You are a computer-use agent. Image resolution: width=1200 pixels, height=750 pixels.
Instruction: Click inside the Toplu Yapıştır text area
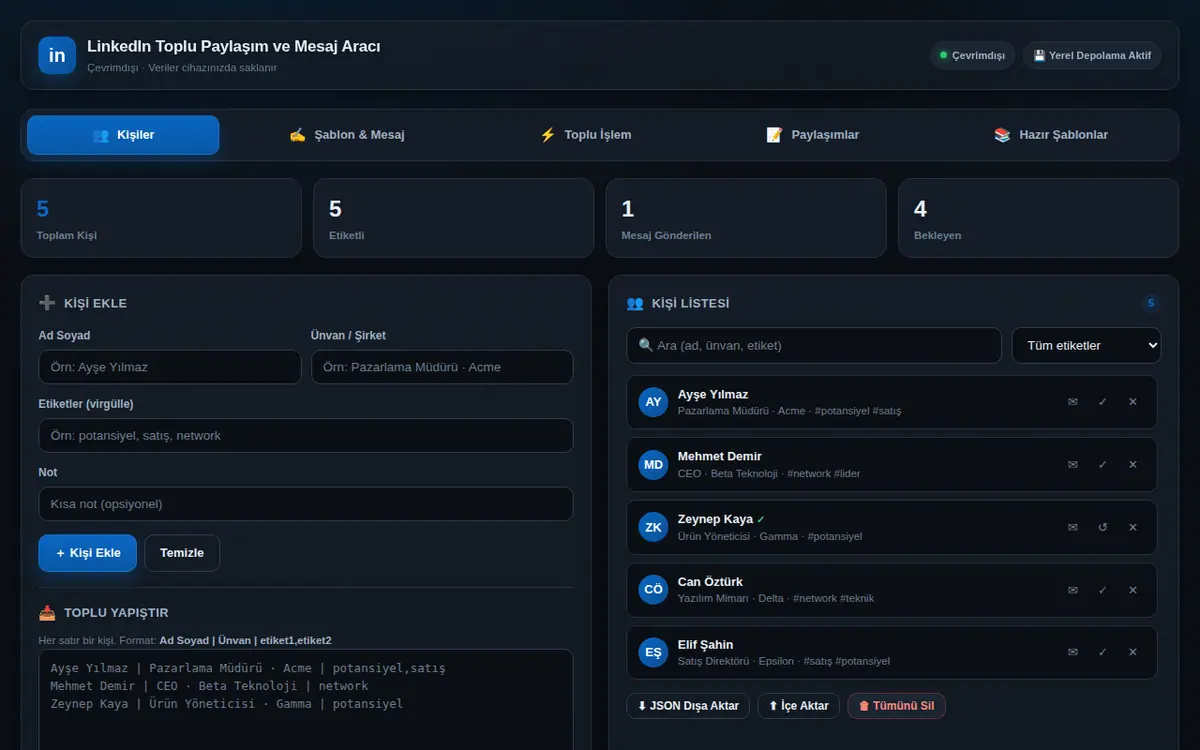click(306, 700)
